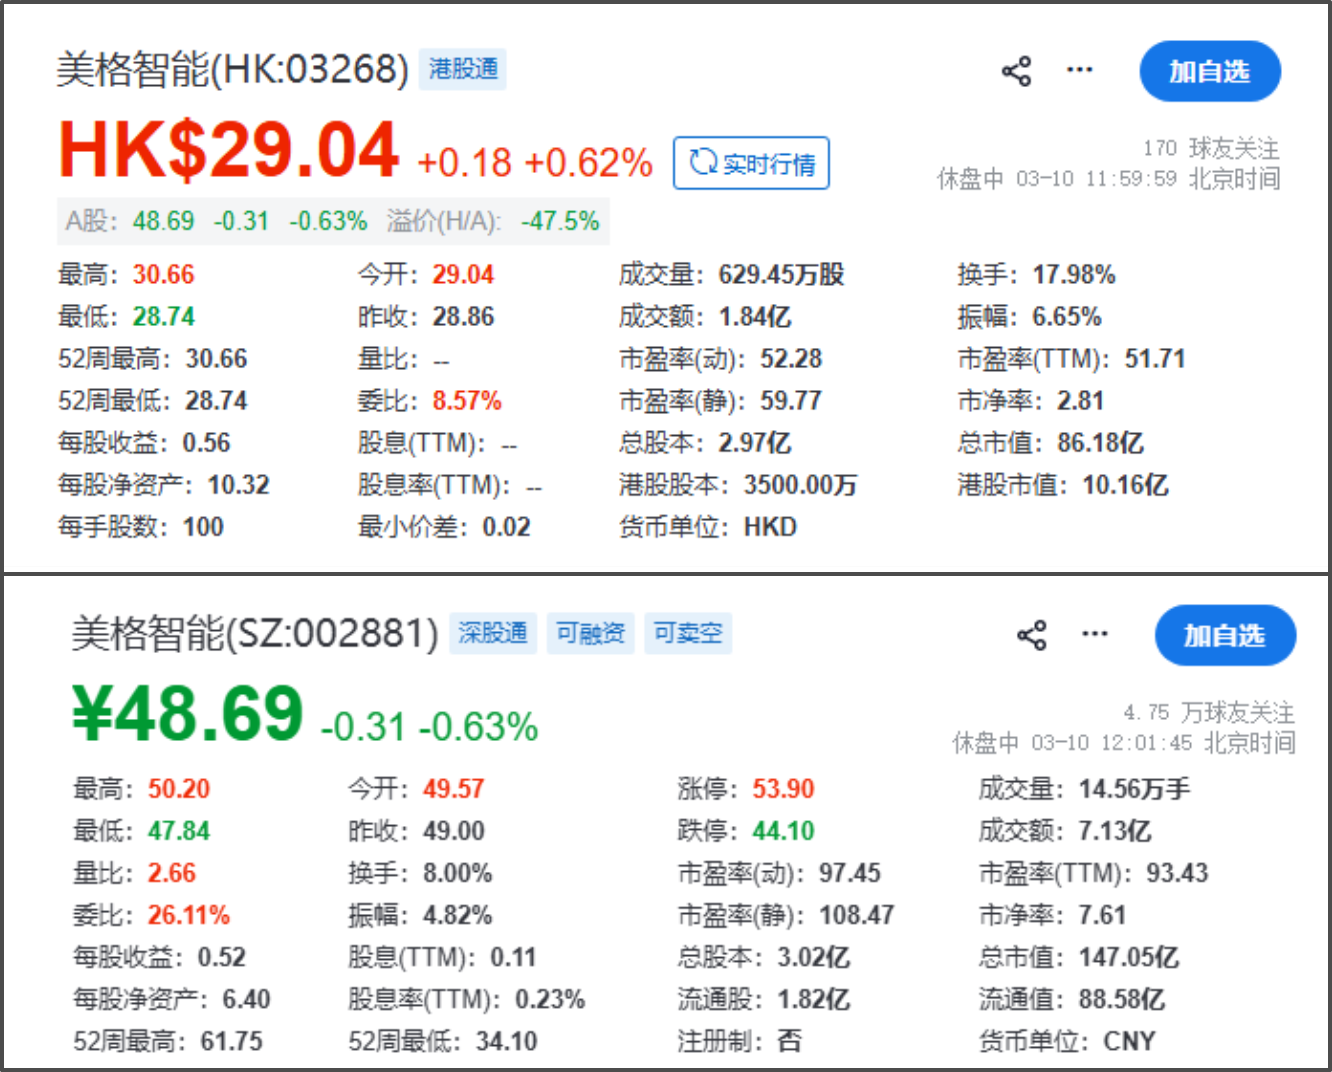Click the 170 球友关注 text
This screenshot has width=1332, height=1072.
pos(1210,149)
